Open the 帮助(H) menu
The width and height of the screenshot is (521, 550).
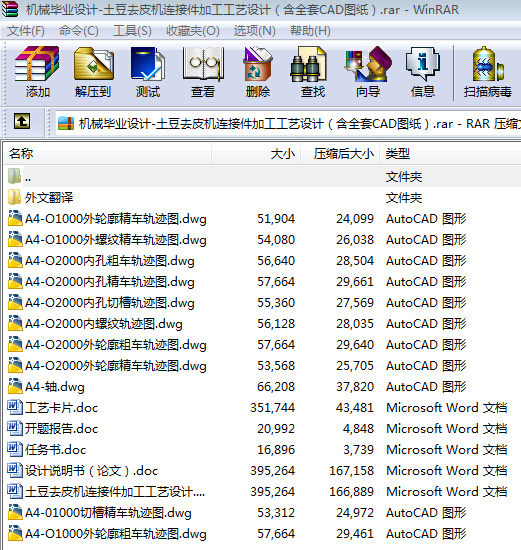[x=310, y=31]
